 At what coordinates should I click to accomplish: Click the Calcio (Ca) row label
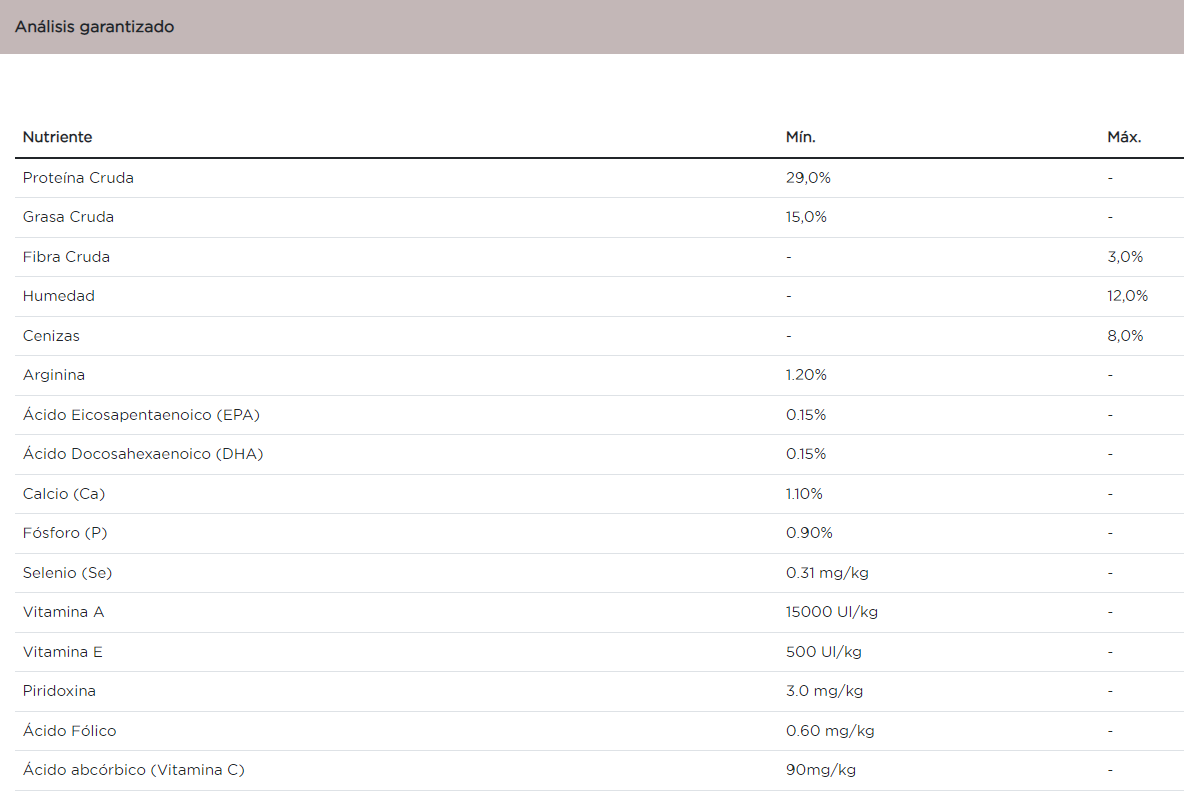(x=64, y=494)
